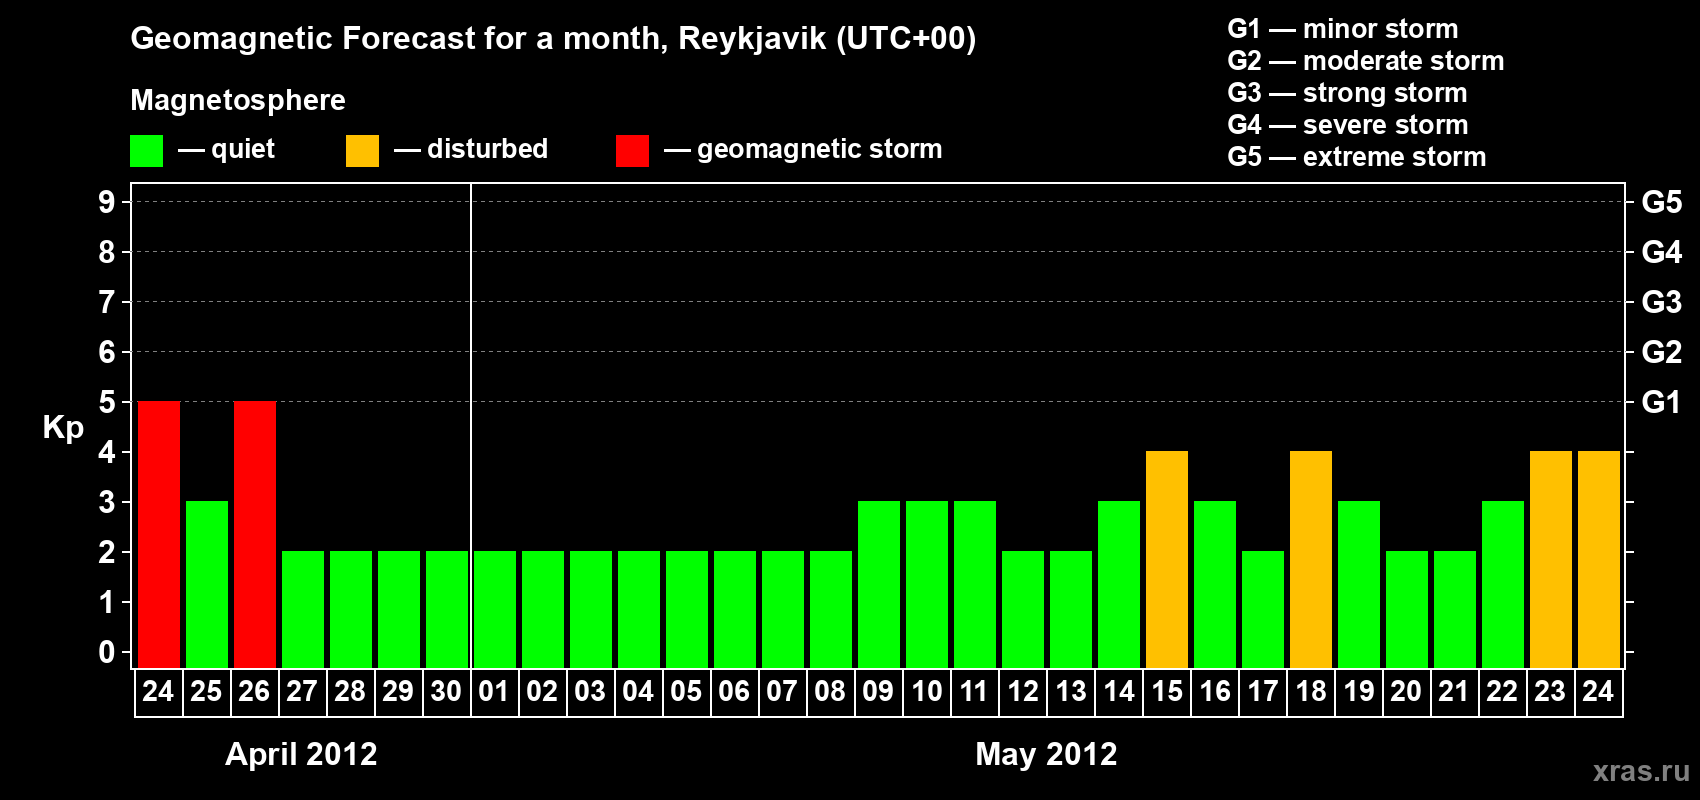Click the date label 12 on the axis
This screenshot has width=1700, height=800.
coord(1023,692)
